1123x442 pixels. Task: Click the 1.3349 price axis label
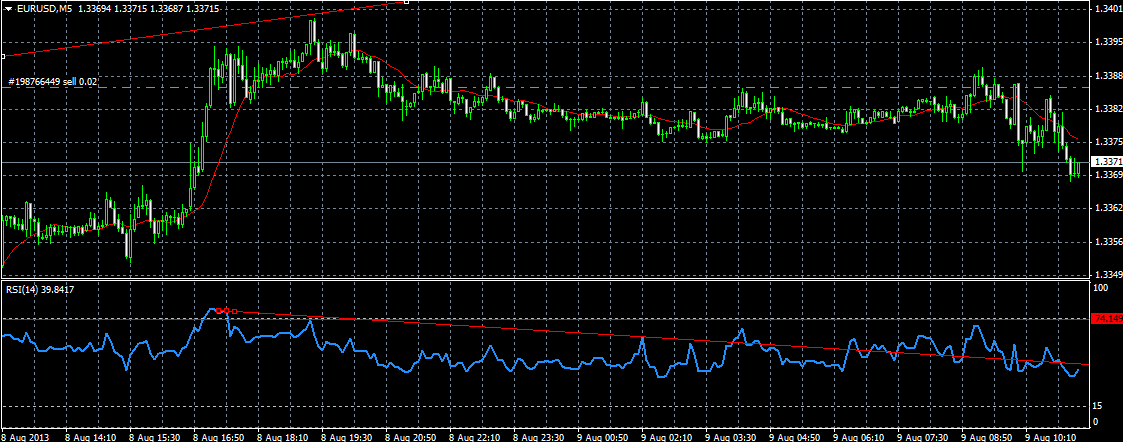coord(1107,274)
